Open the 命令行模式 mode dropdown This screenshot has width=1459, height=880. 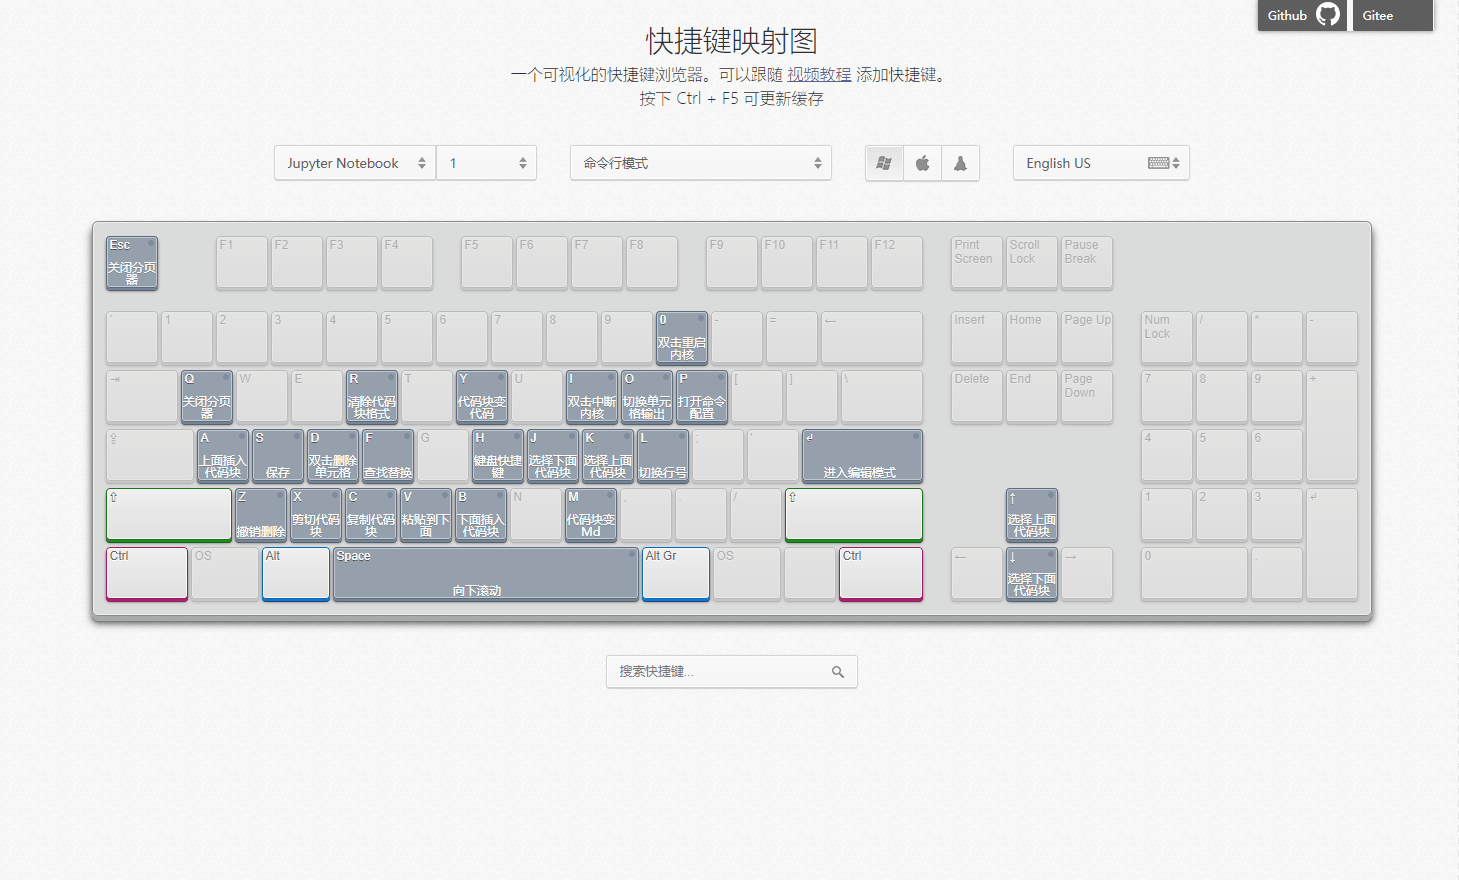700,163
